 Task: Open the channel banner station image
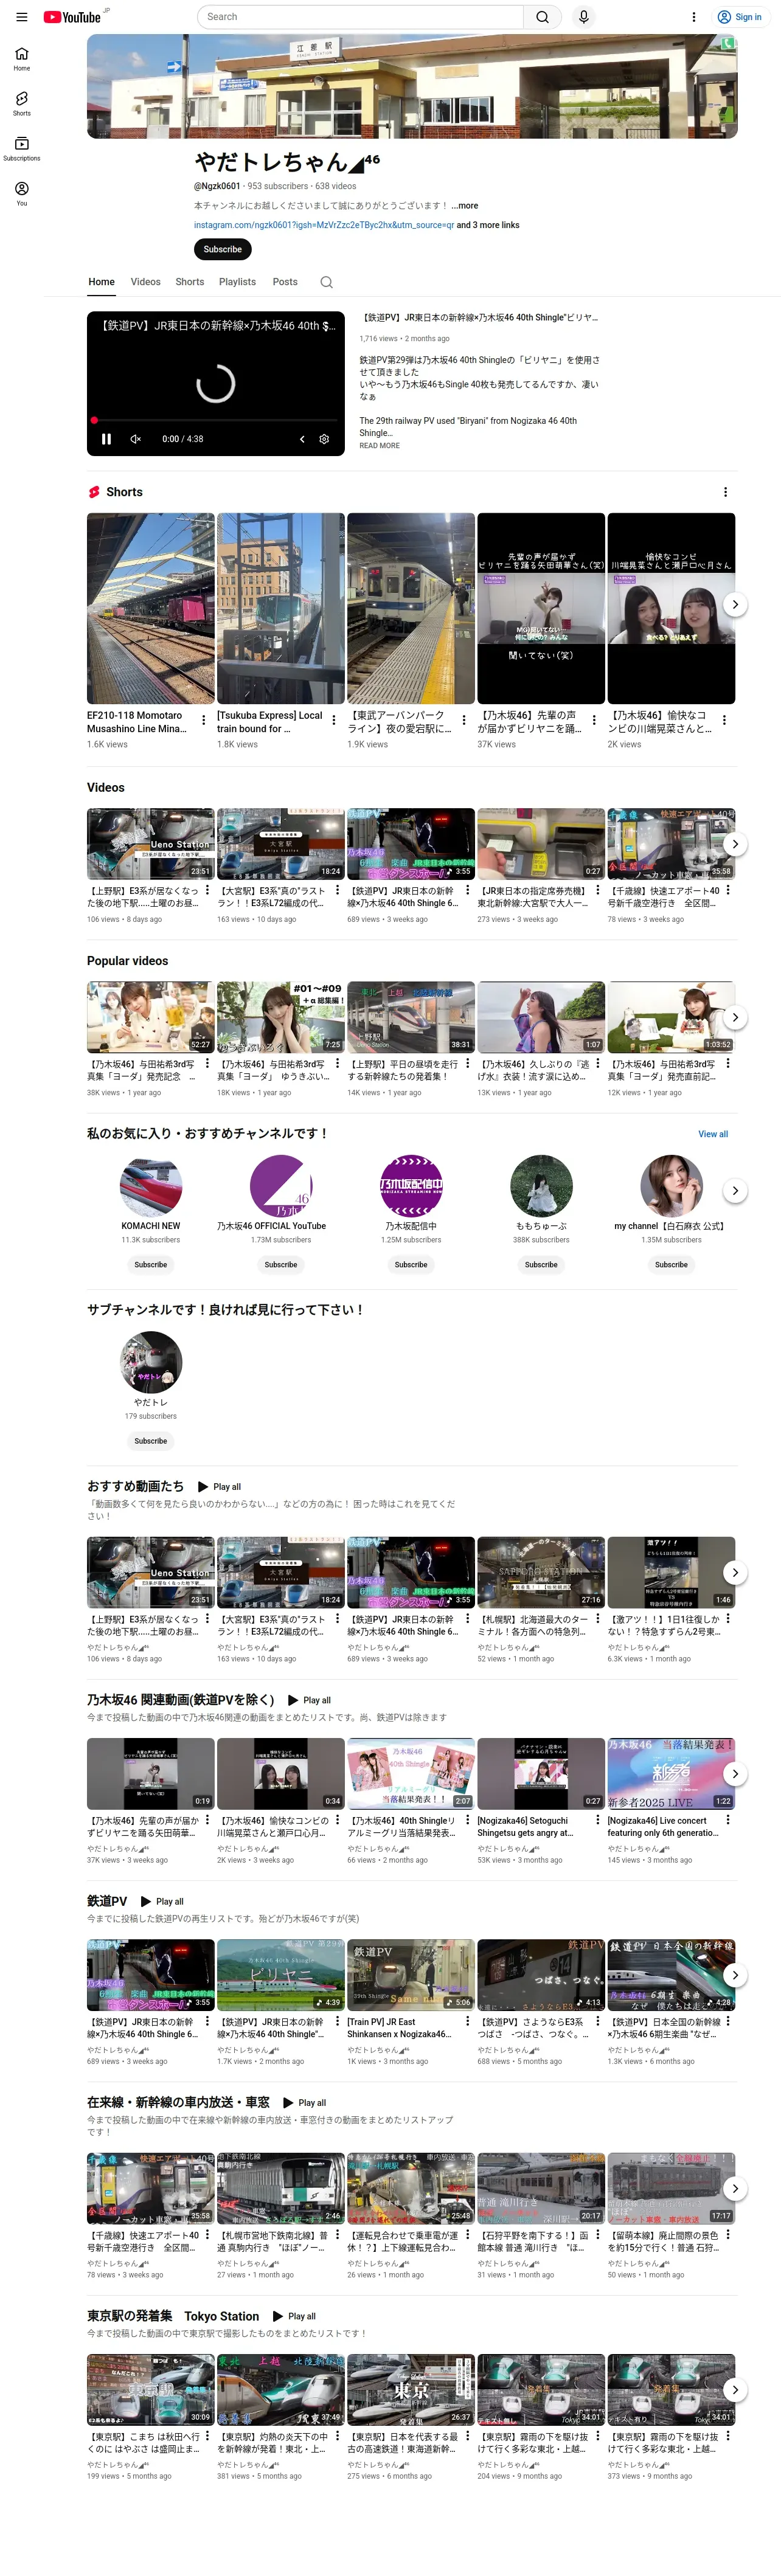[x=412, y=86]
